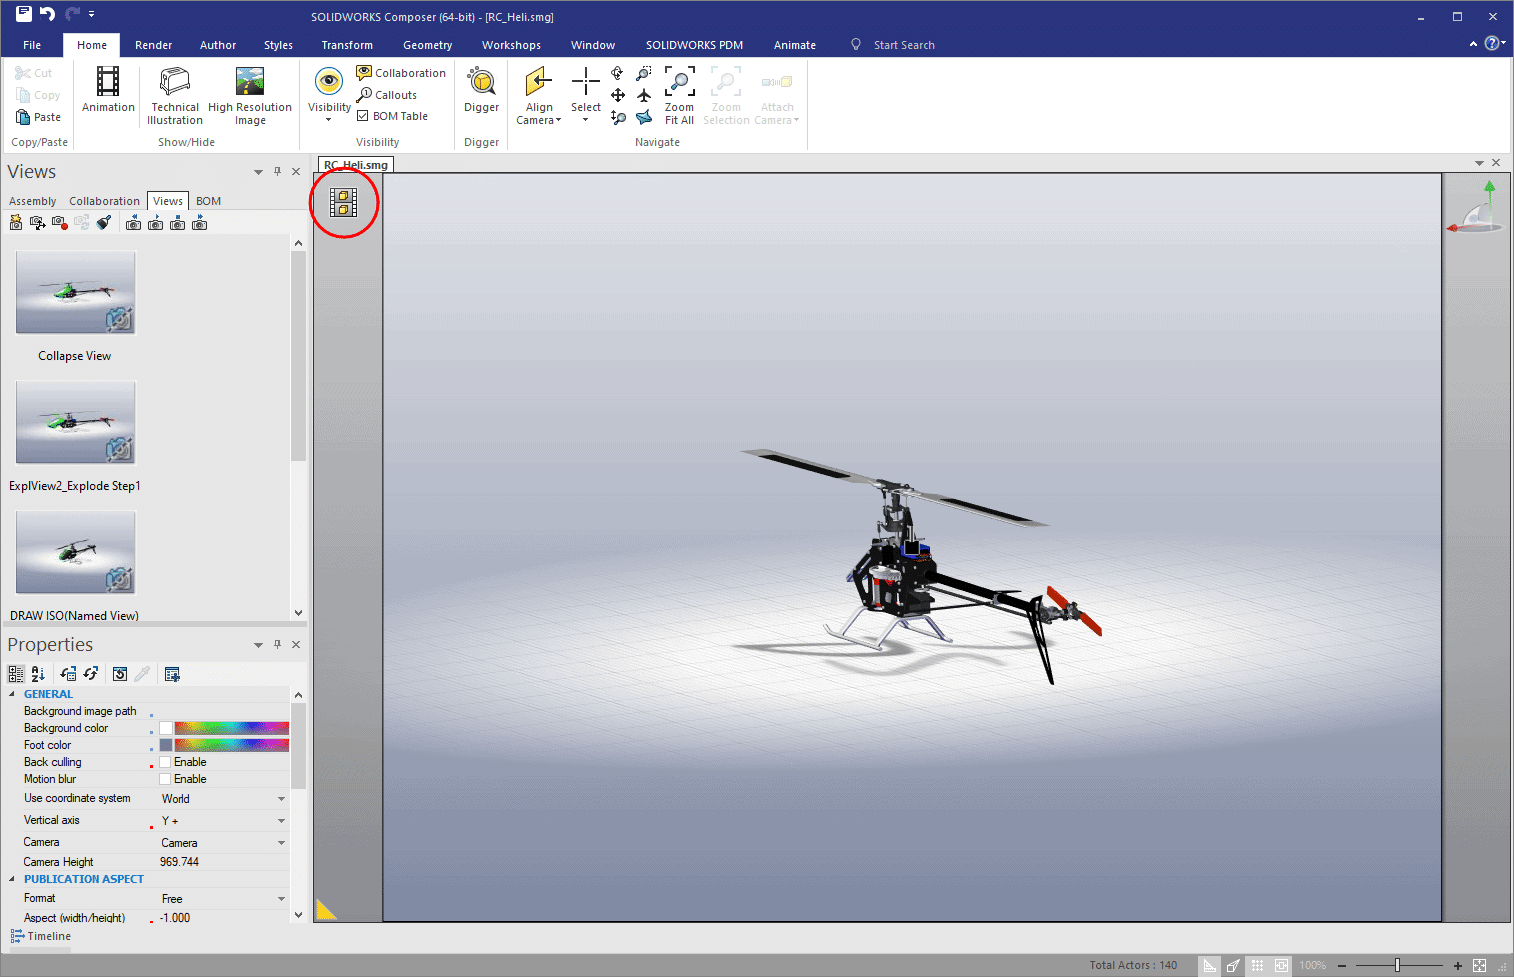Screen dimensions: 1514x977
Task: Click the Align Camera icon
Action: [x=539, y=83]
